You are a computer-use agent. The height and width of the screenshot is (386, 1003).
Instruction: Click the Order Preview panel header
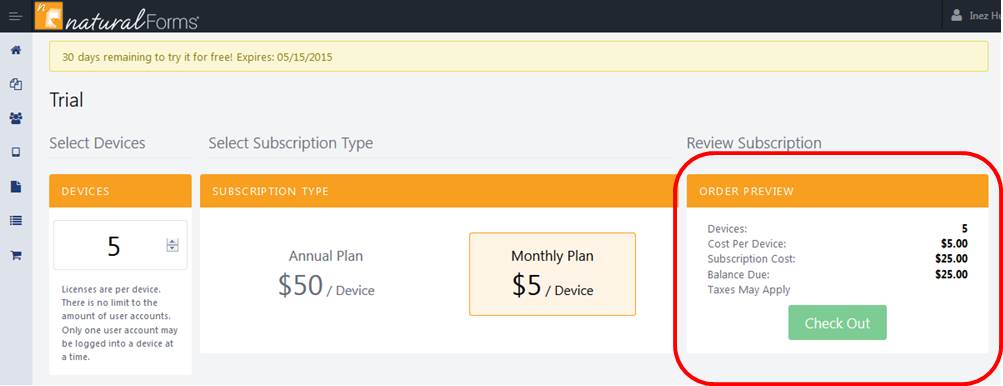(837, 191)
